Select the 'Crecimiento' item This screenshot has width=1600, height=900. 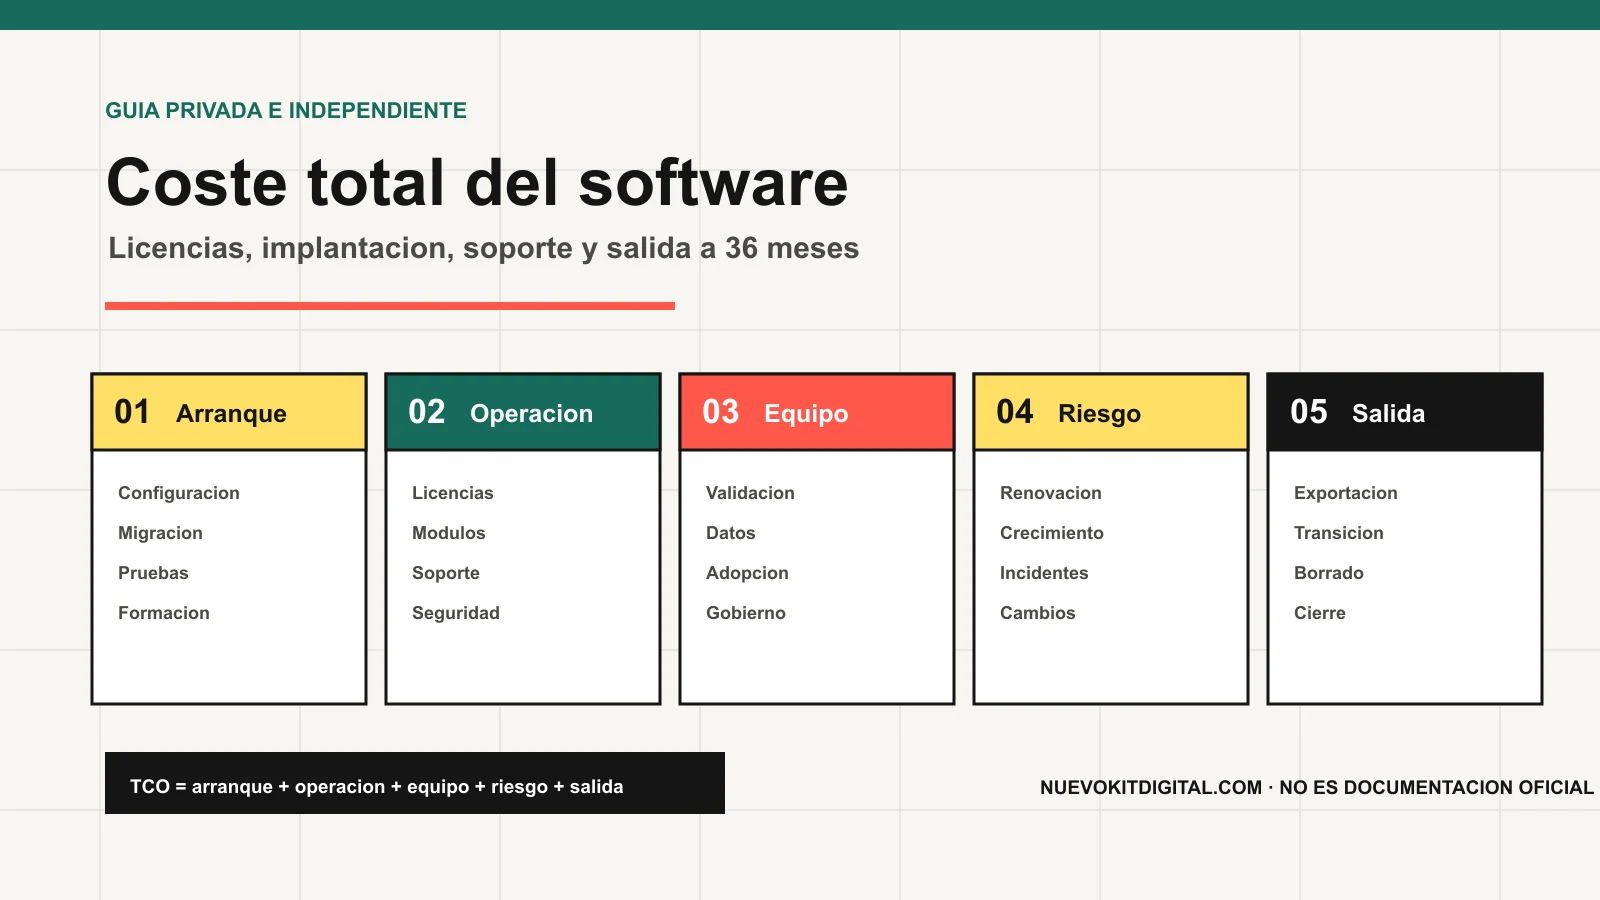[x=1052, y=533]
